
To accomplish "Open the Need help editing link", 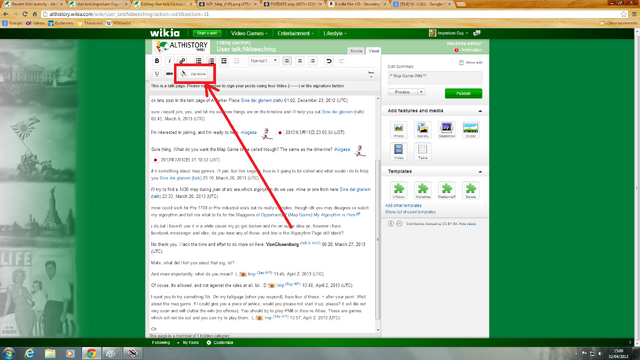I will [x=464, y=43].
